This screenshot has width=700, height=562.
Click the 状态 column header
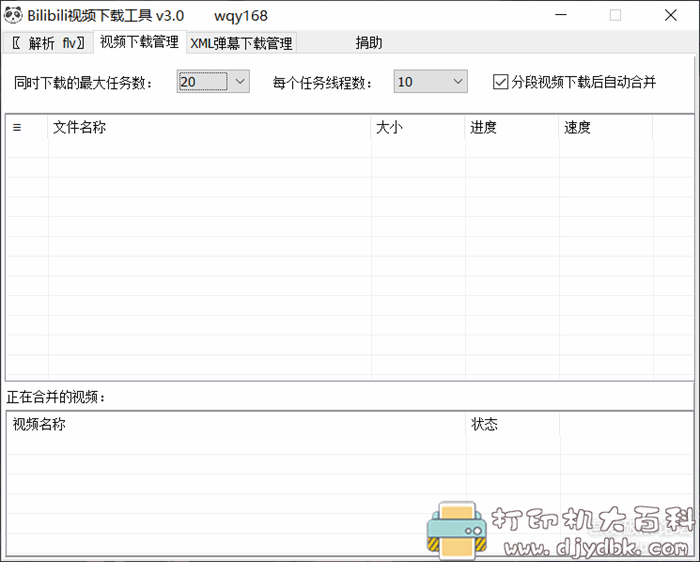(512, 424)
